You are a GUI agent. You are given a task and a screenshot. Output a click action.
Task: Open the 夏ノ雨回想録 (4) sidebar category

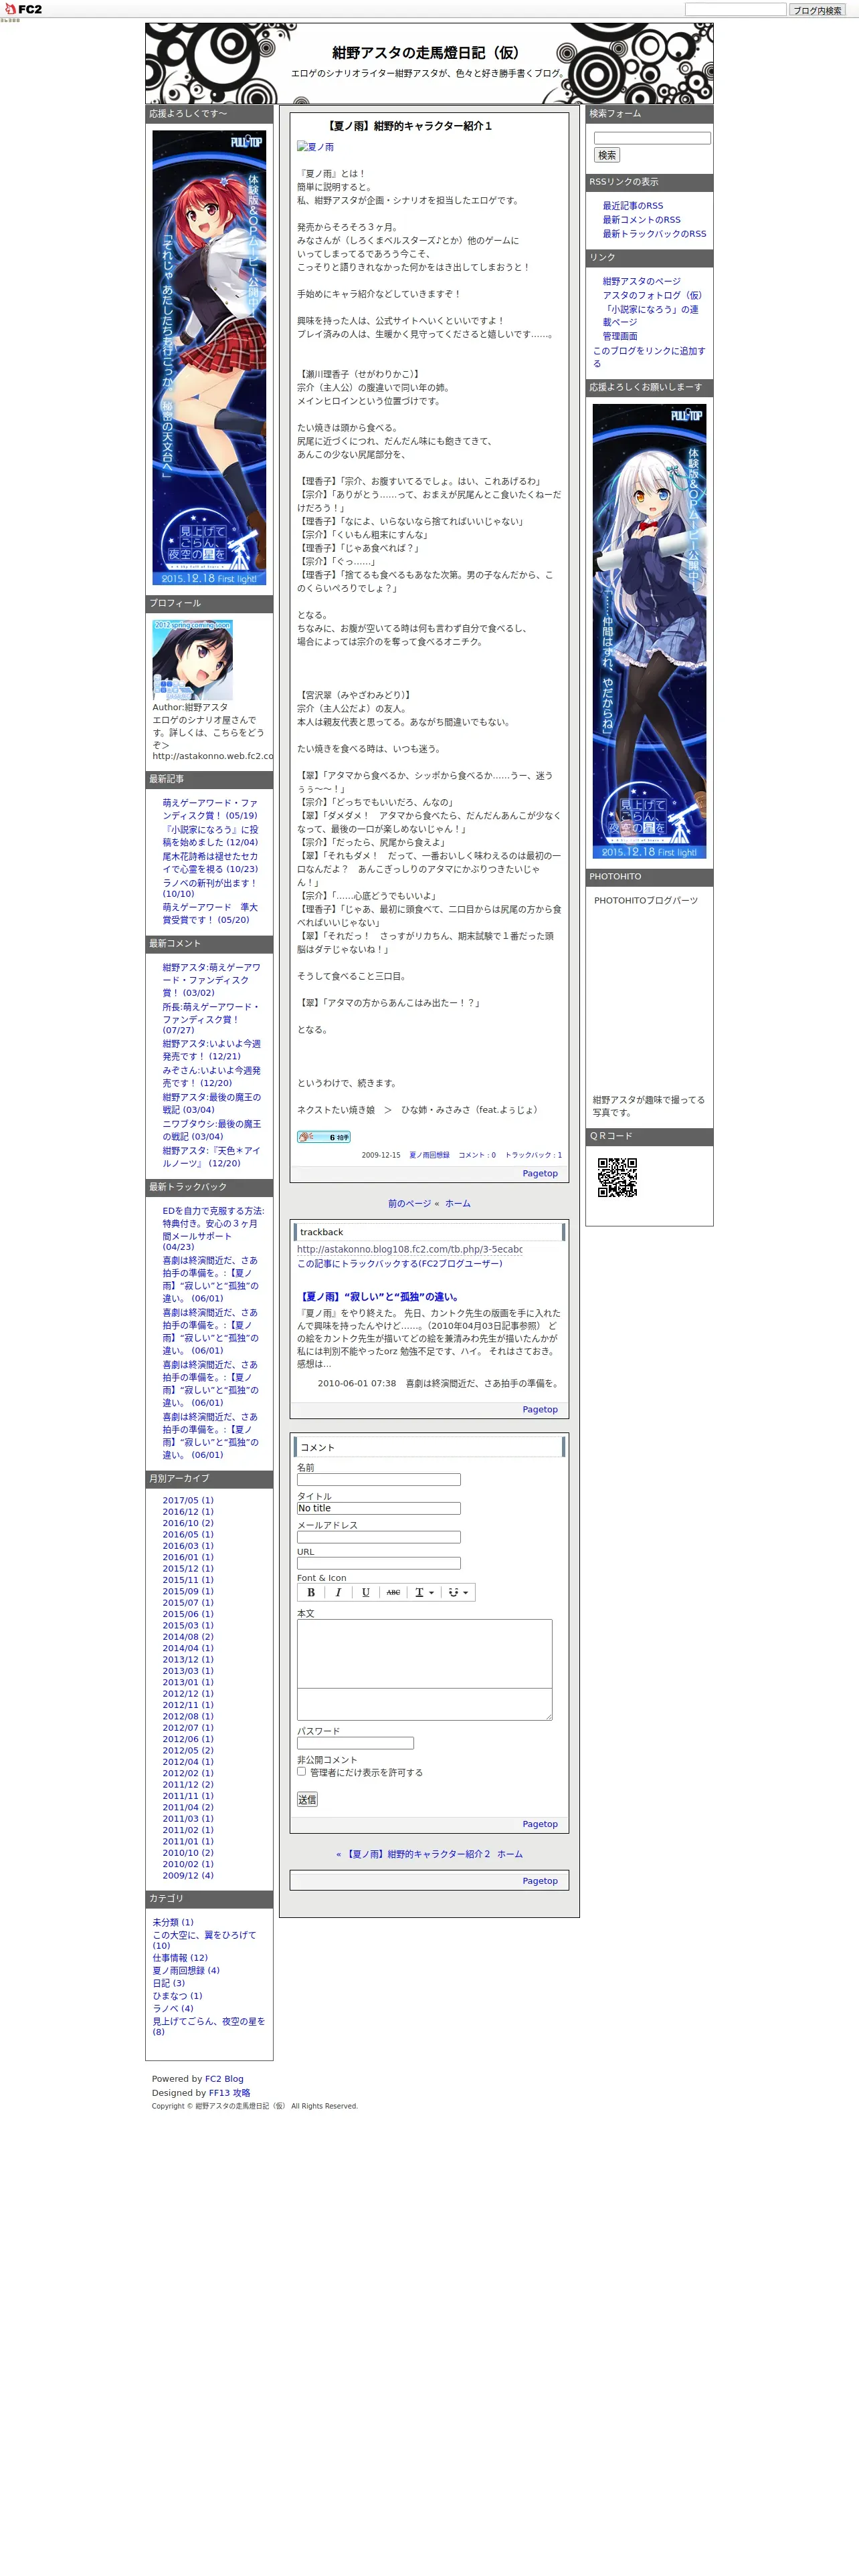pyautogui.click(x=186, y=1970)
